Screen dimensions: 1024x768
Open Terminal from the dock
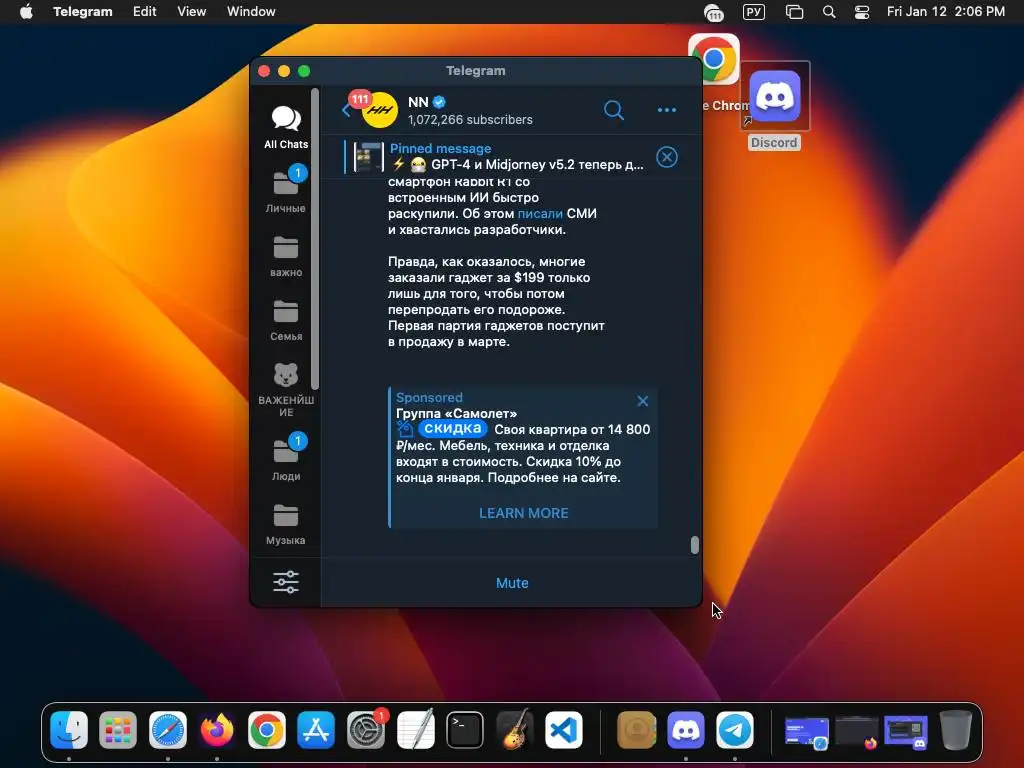click(464, 729)
